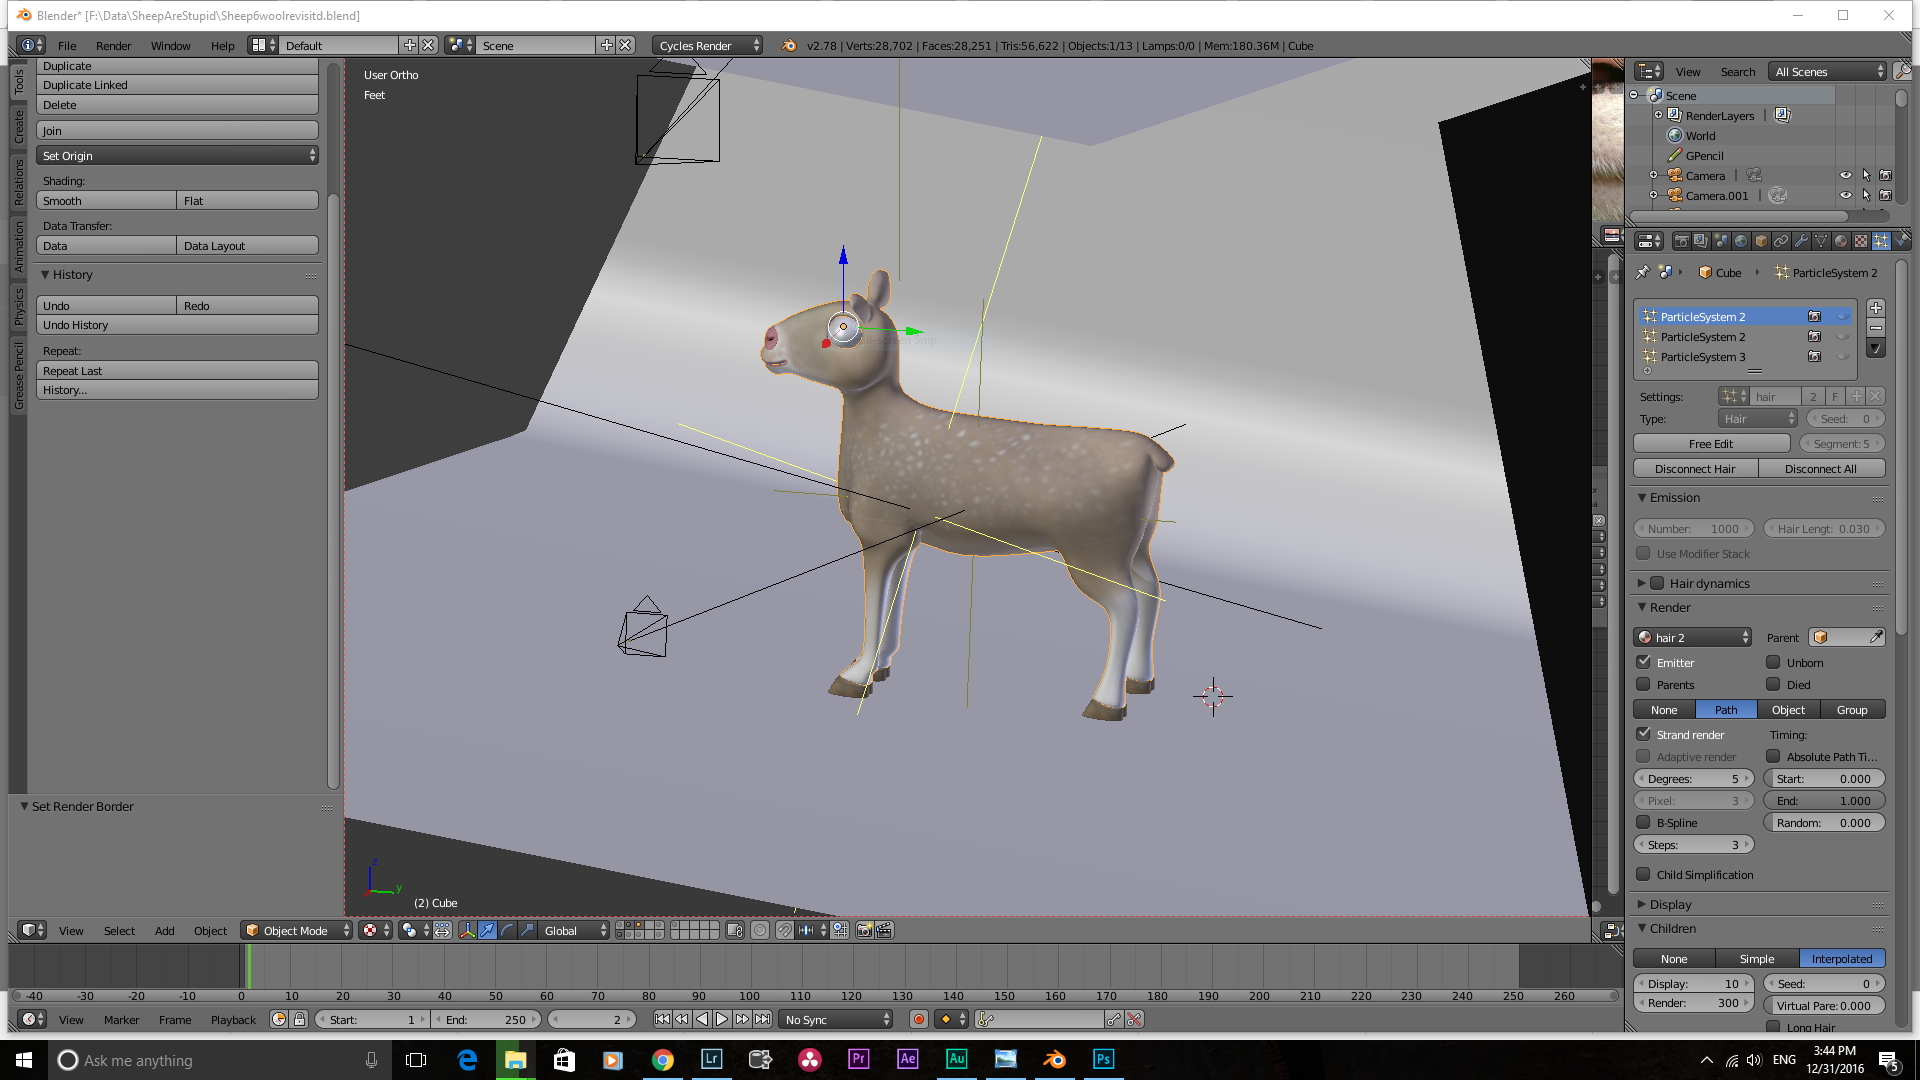The image size is (1920, 1080).
Task: Click the outliner search magnifier icon
Action: pyautogui.click(x=1902, y=71)
